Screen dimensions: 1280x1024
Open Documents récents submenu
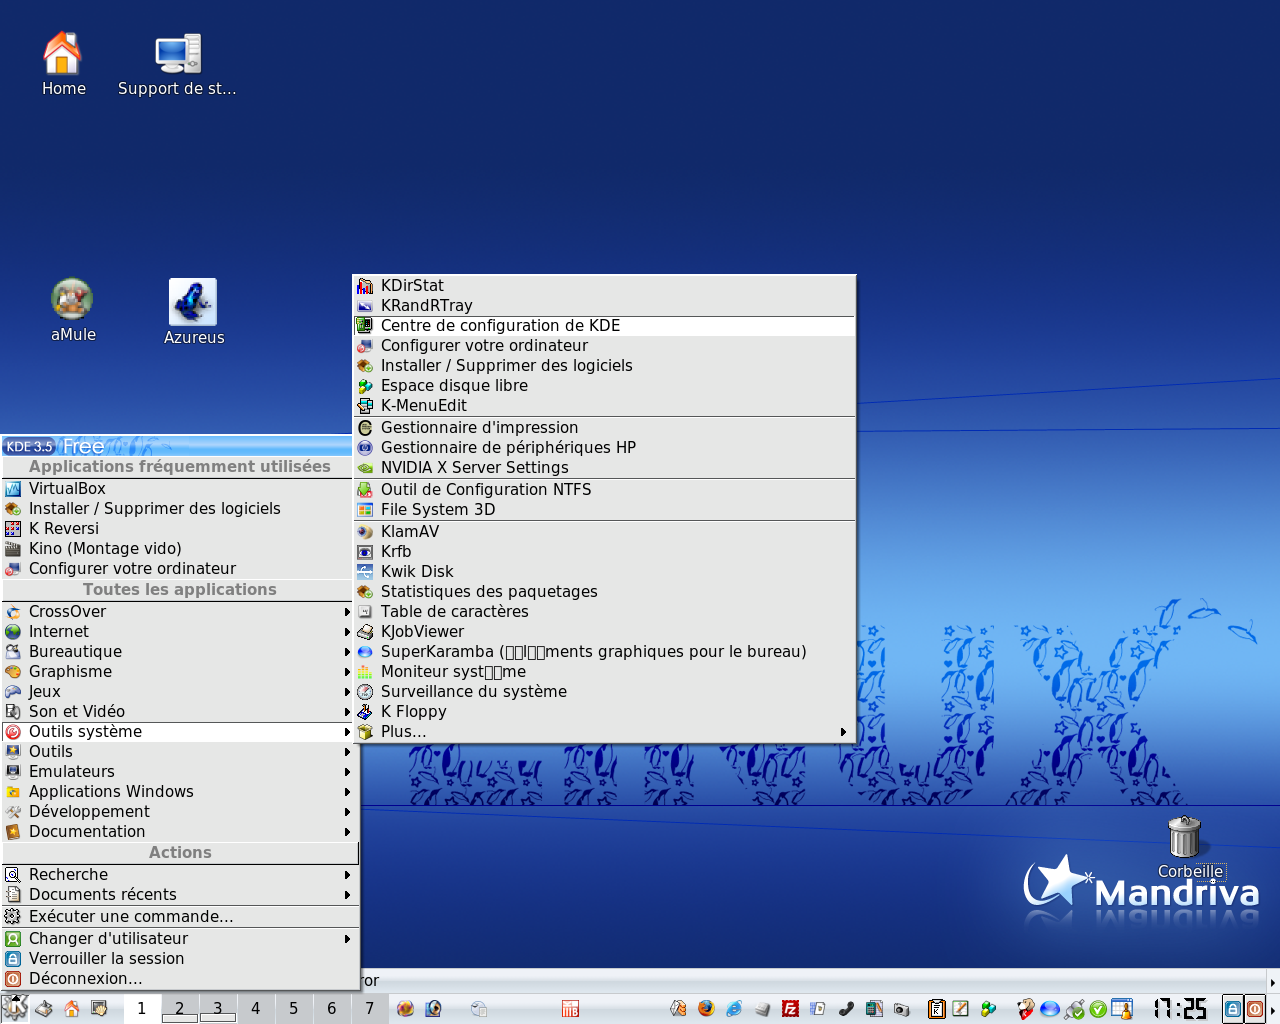[179, 895]
